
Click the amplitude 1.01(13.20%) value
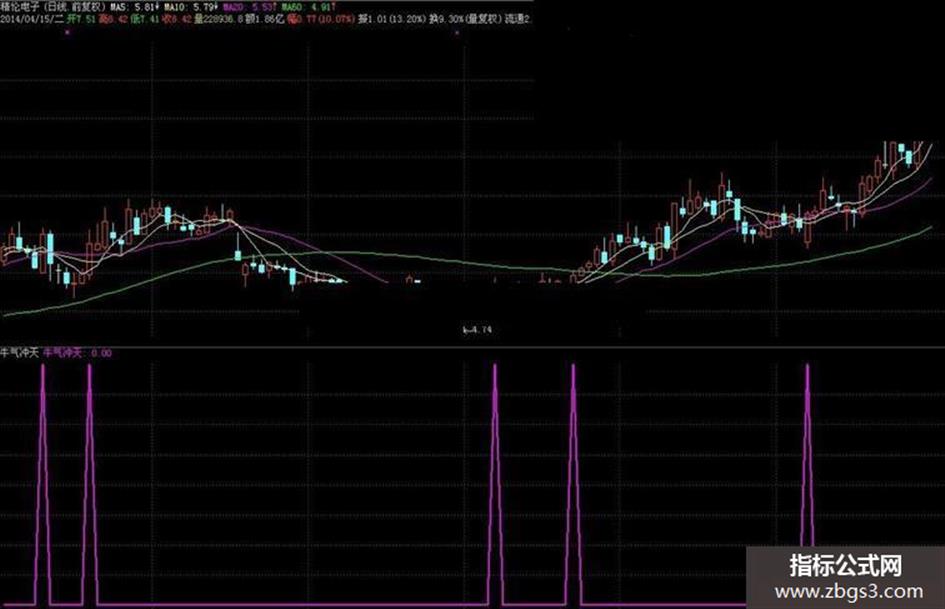click(392, 19)
